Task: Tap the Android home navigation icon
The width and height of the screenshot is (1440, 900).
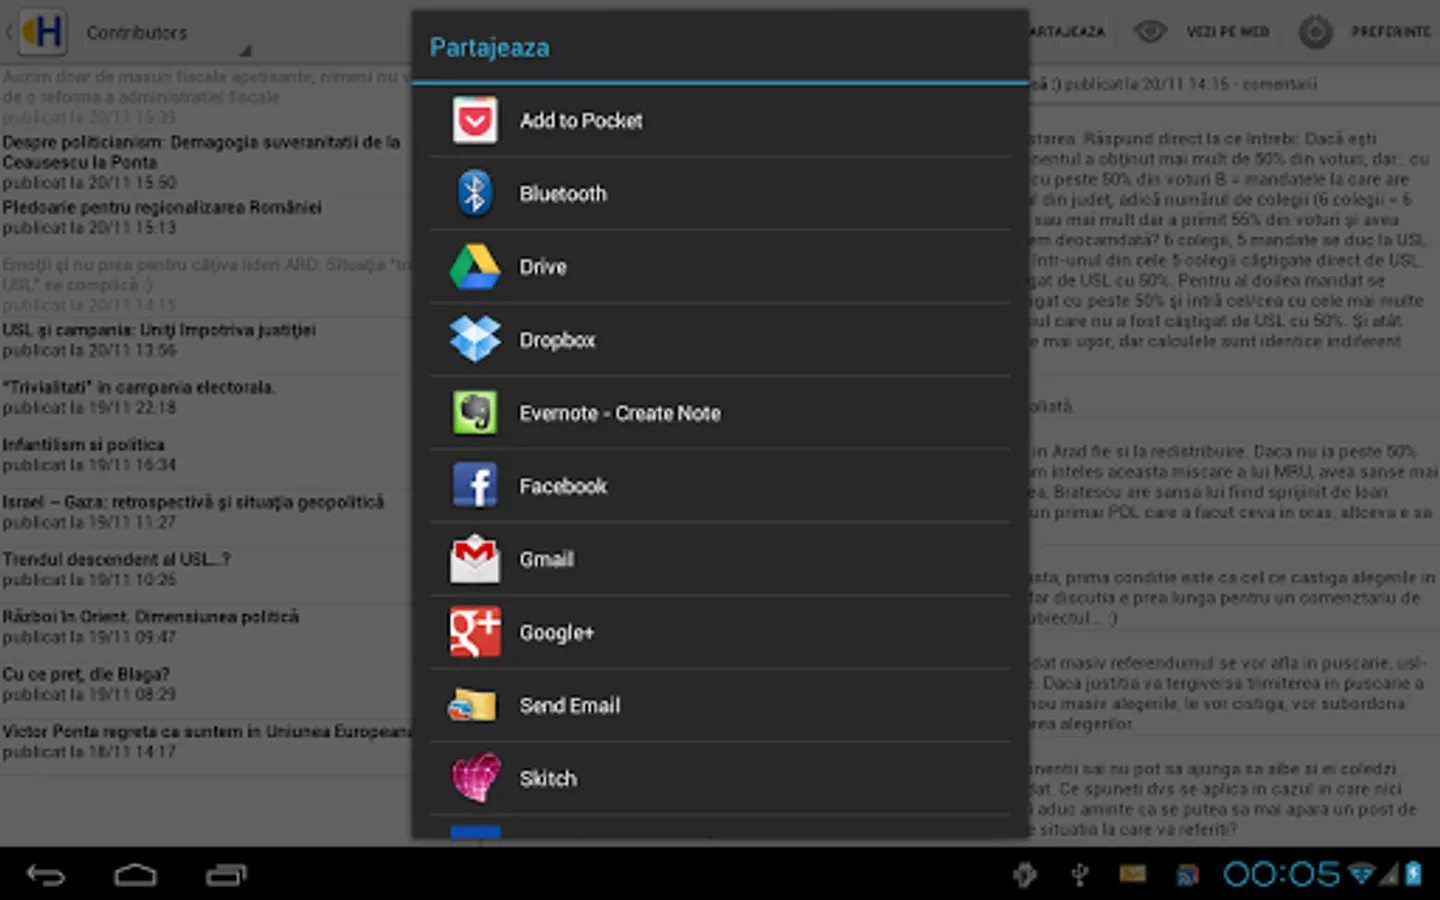Action: 135,875
